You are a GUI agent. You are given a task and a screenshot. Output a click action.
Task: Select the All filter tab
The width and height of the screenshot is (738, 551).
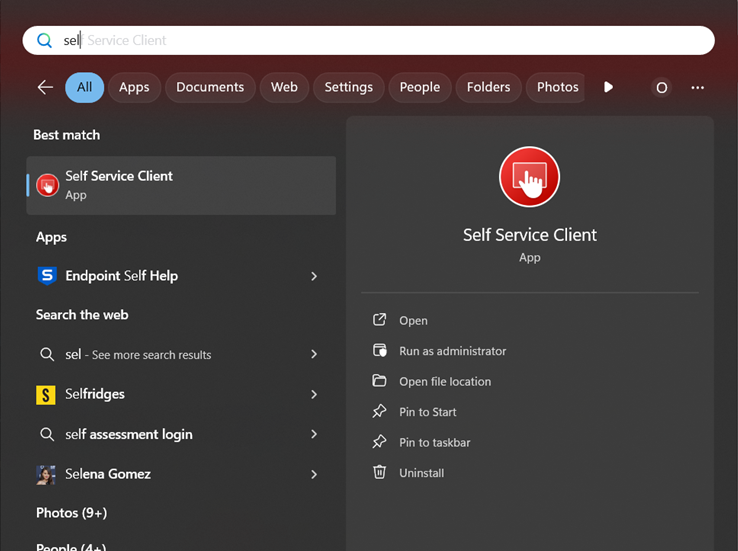[85, 87]
